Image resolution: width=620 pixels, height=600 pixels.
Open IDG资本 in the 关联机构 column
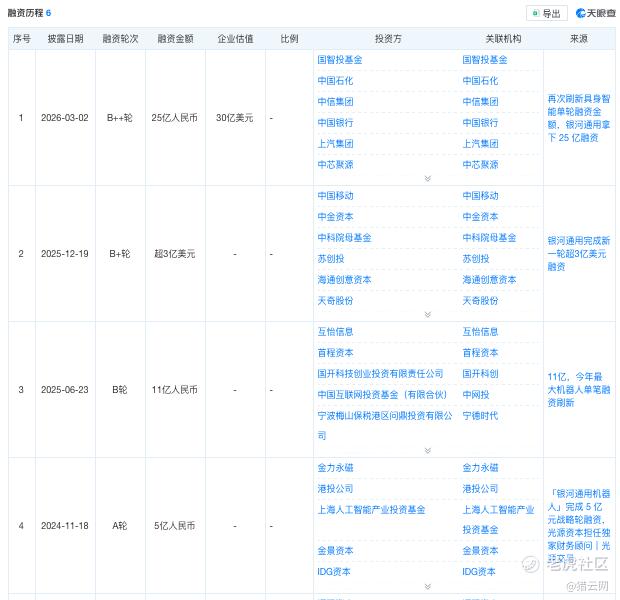[479, 572]
